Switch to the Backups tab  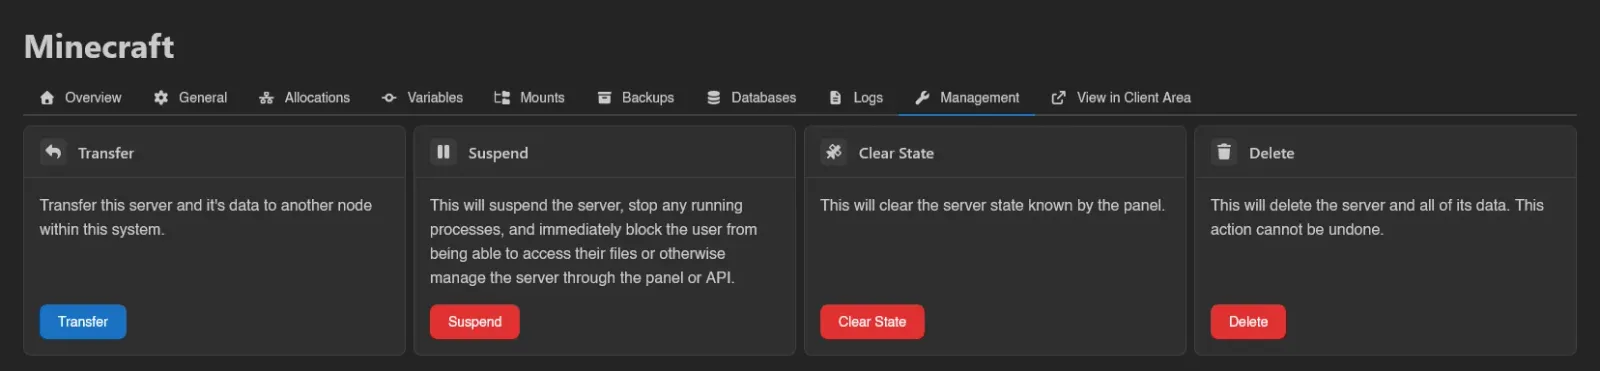(635, 98)
